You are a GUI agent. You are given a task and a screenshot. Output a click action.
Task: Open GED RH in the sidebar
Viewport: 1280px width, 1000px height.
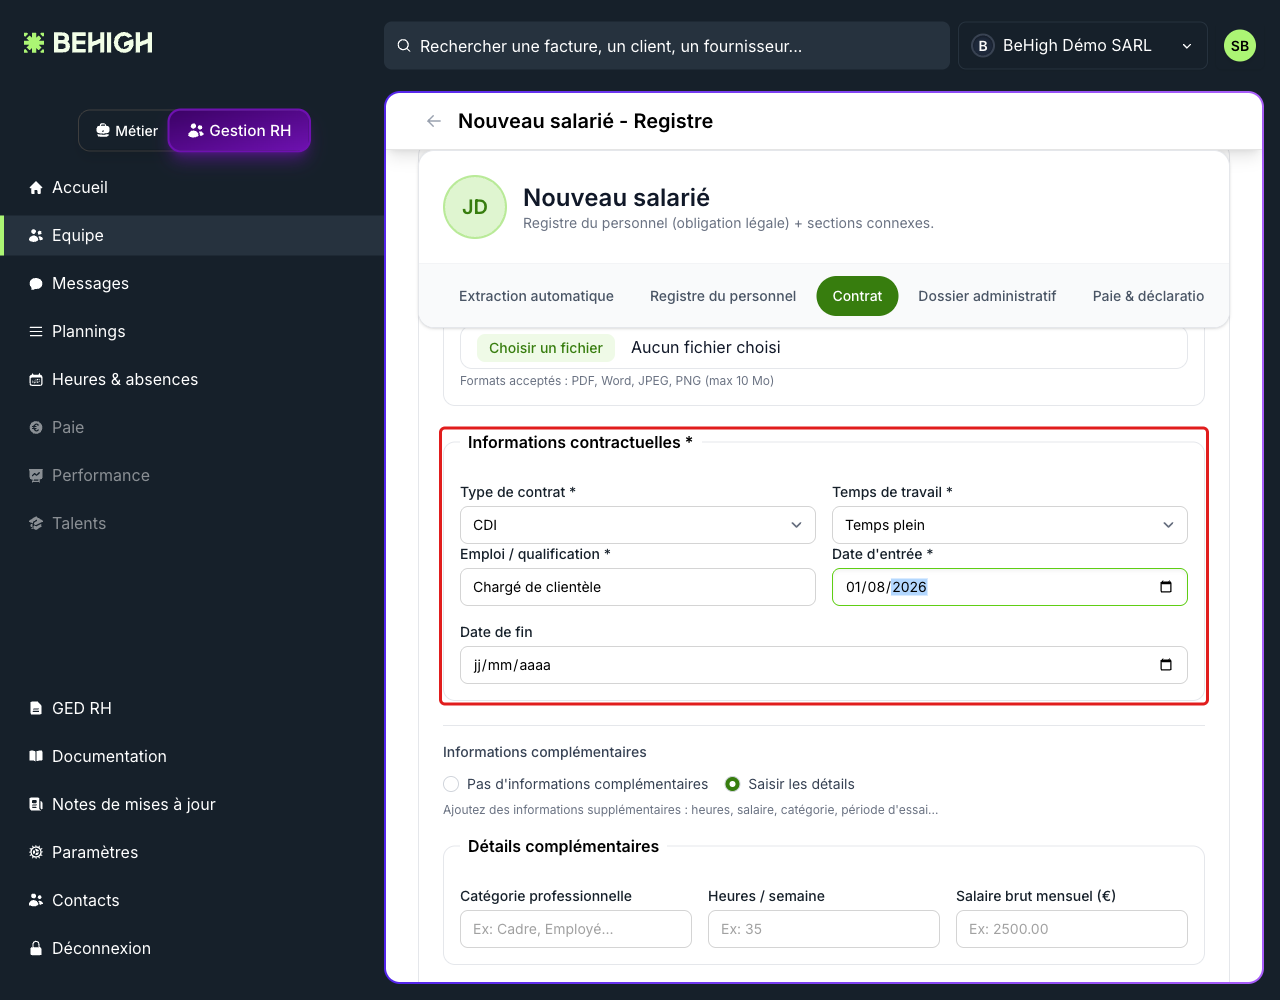[x=192, y=708]
